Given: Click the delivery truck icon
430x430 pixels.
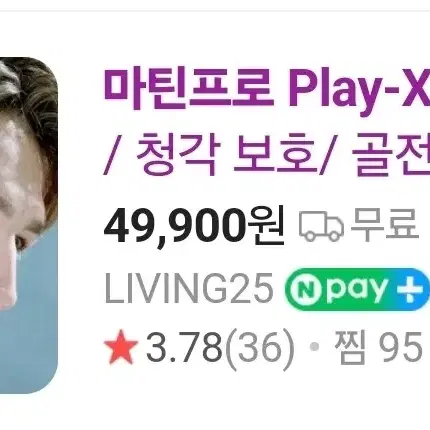Looking at the screenshot, I should tap(321, 227).
